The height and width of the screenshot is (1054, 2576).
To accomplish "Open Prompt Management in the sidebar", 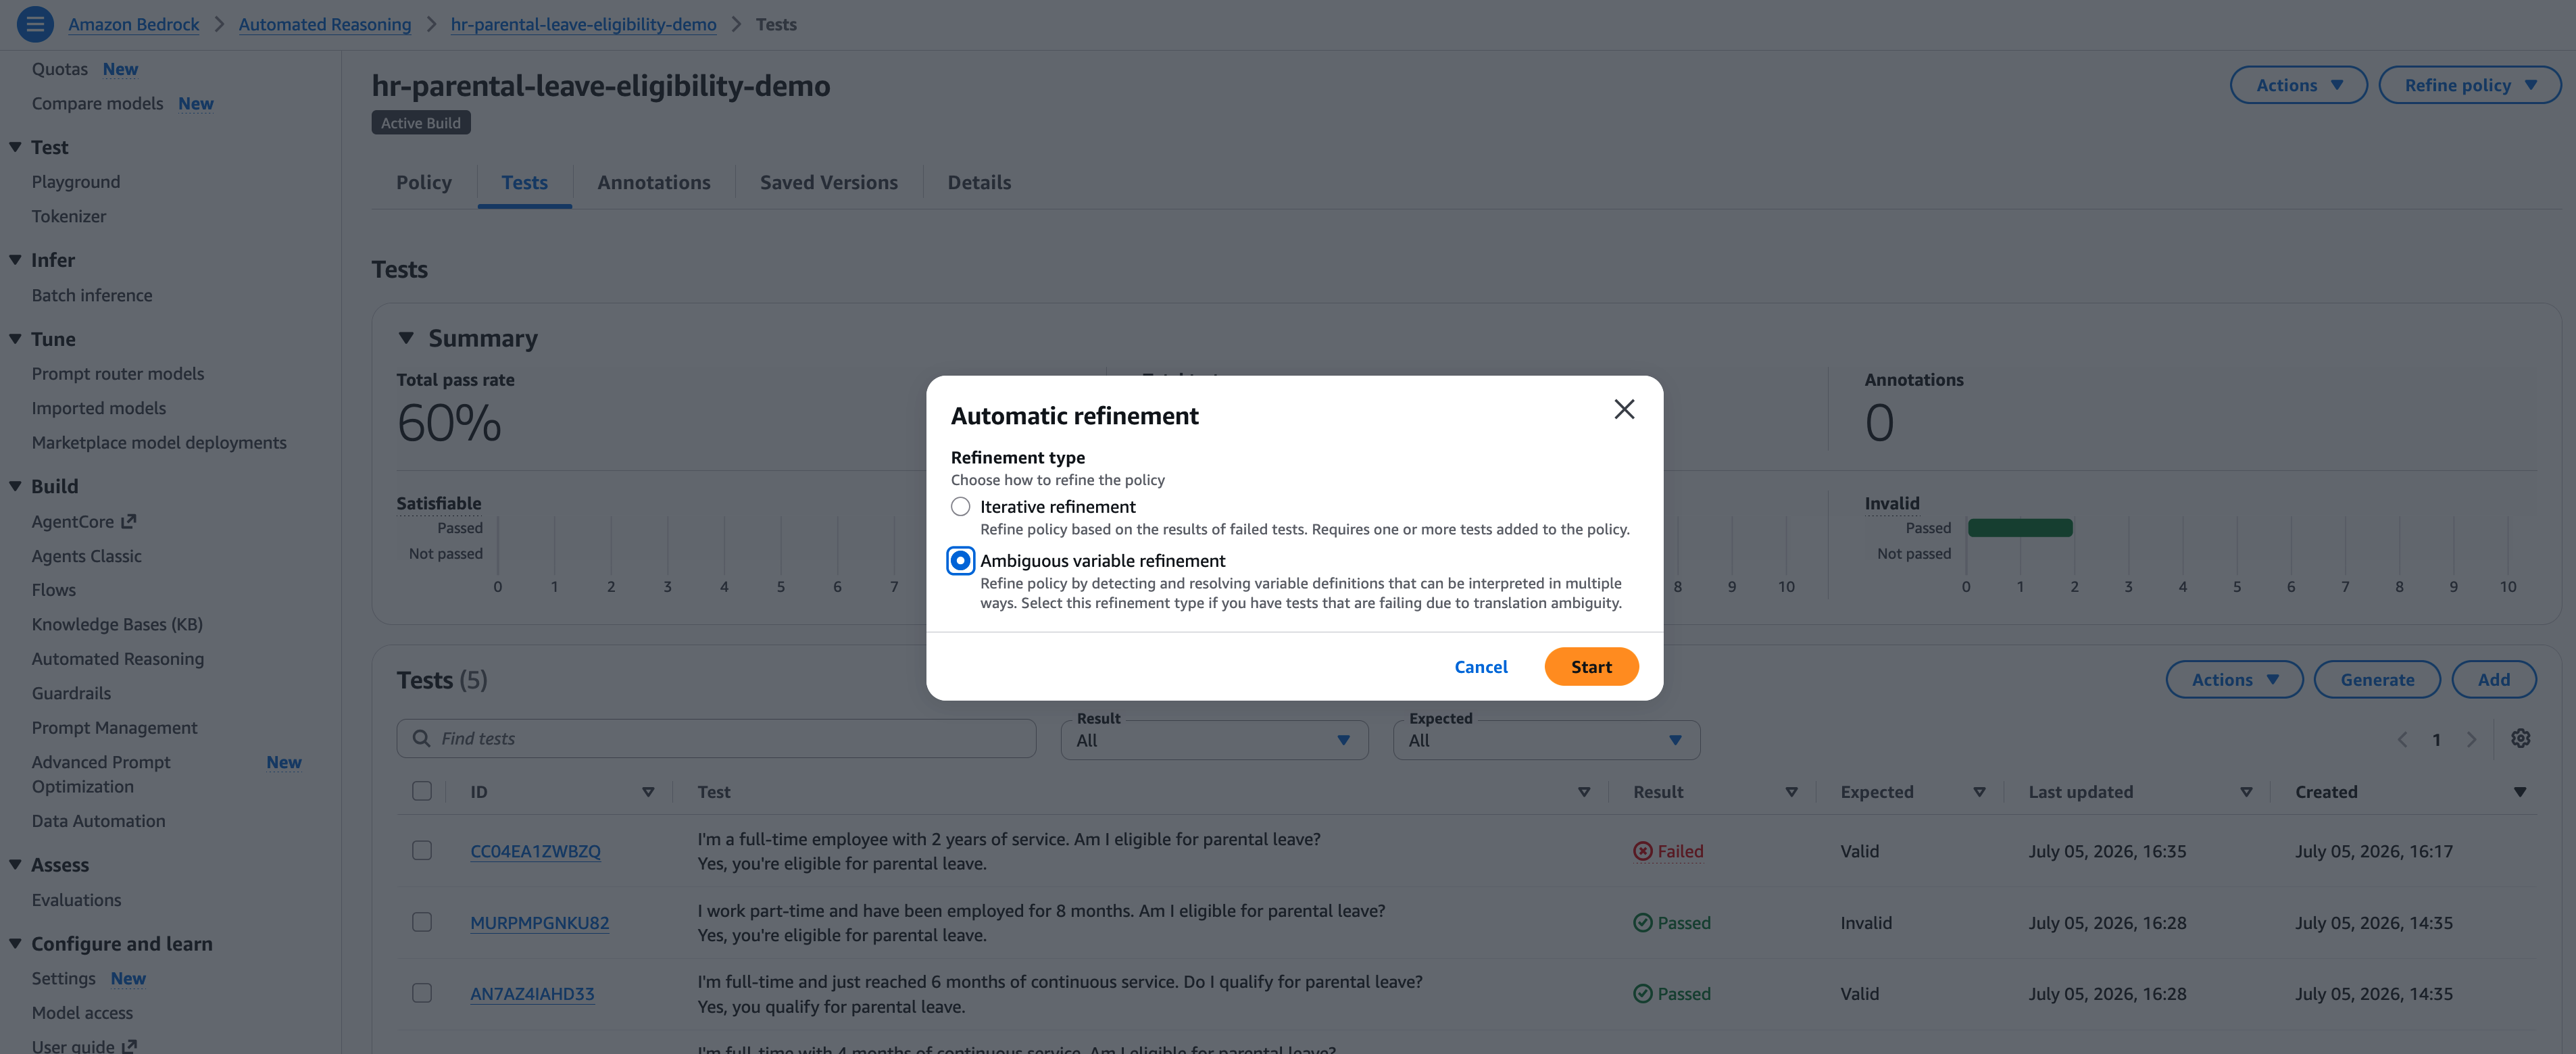I will [x=114, y=727].
